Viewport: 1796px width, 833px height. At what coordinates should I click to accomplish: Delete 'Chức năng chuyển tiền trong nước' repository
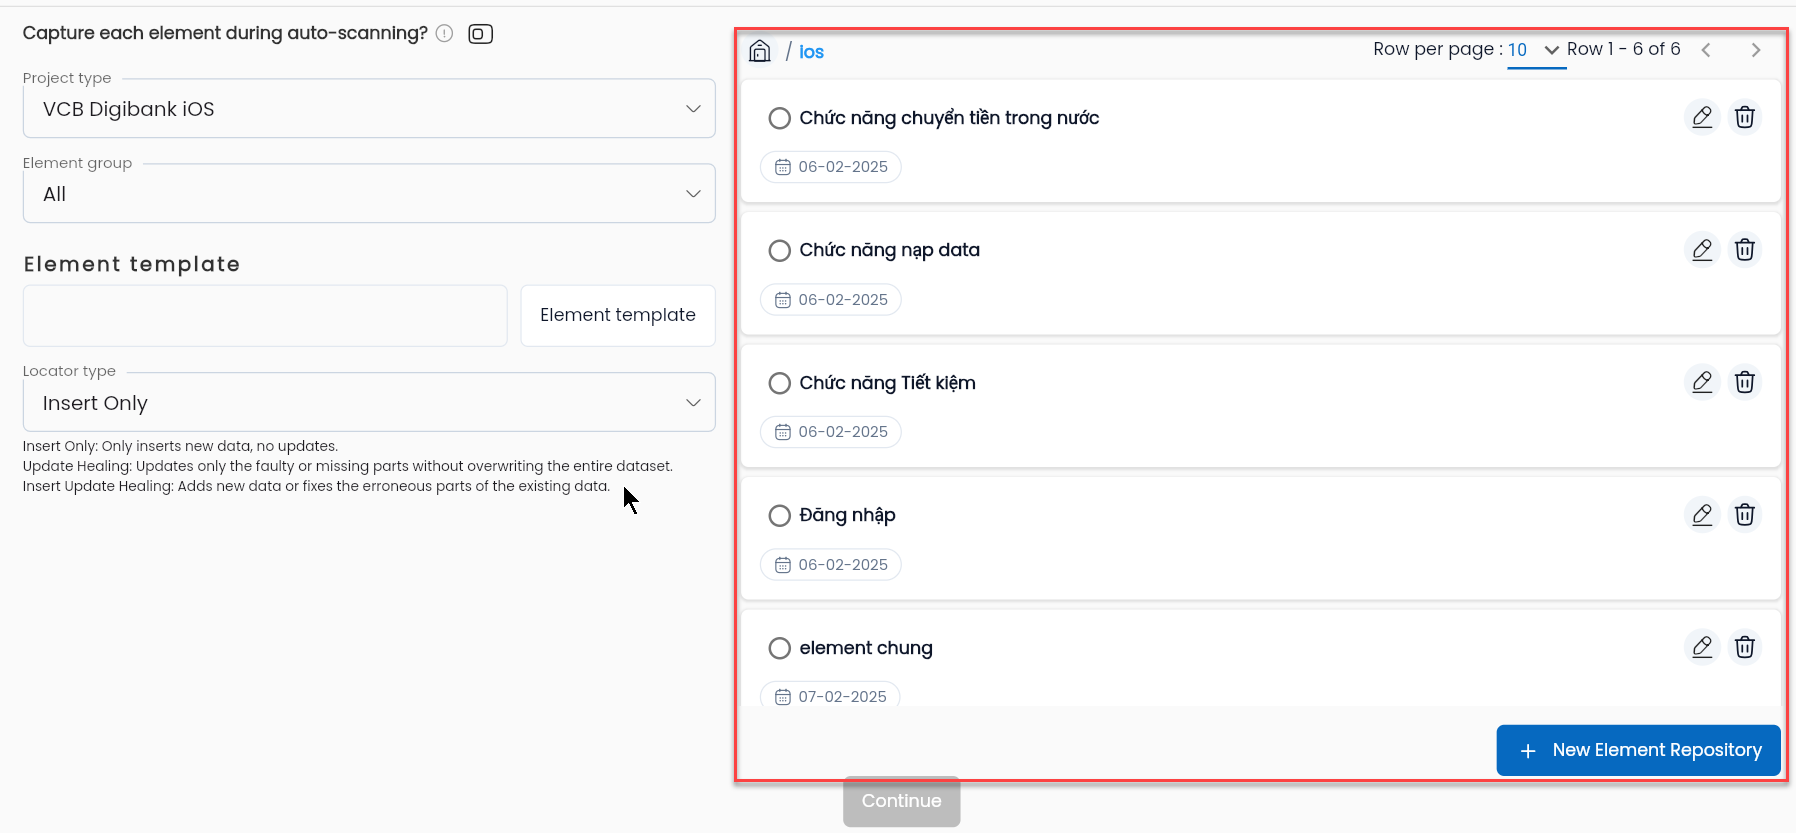[1744, 117]
